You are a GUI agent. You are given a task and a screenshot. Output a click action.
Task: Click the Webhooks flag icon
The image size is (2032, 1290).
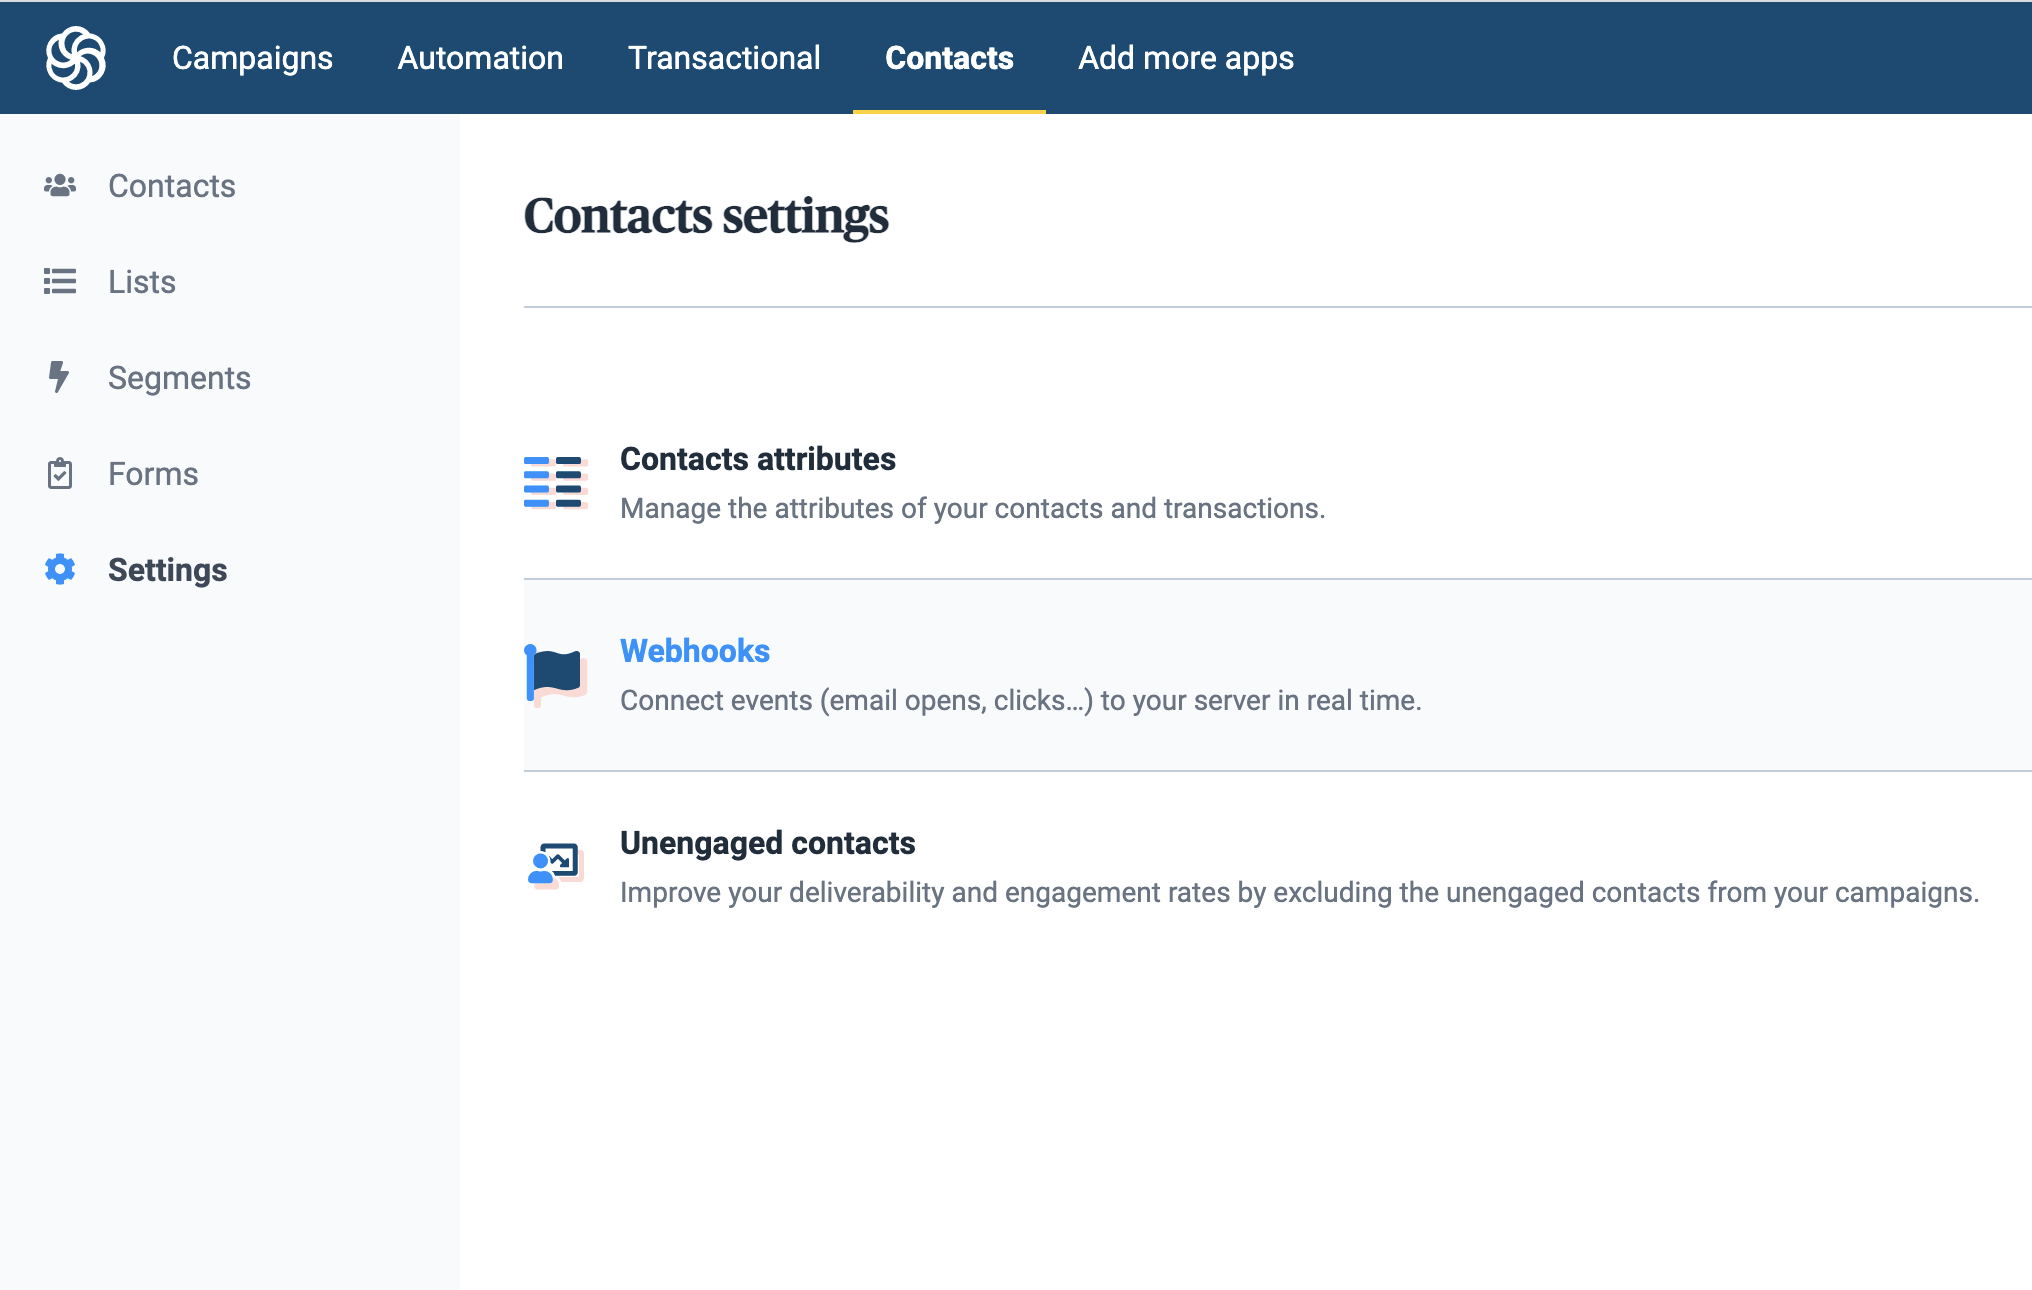click(555, 675)
